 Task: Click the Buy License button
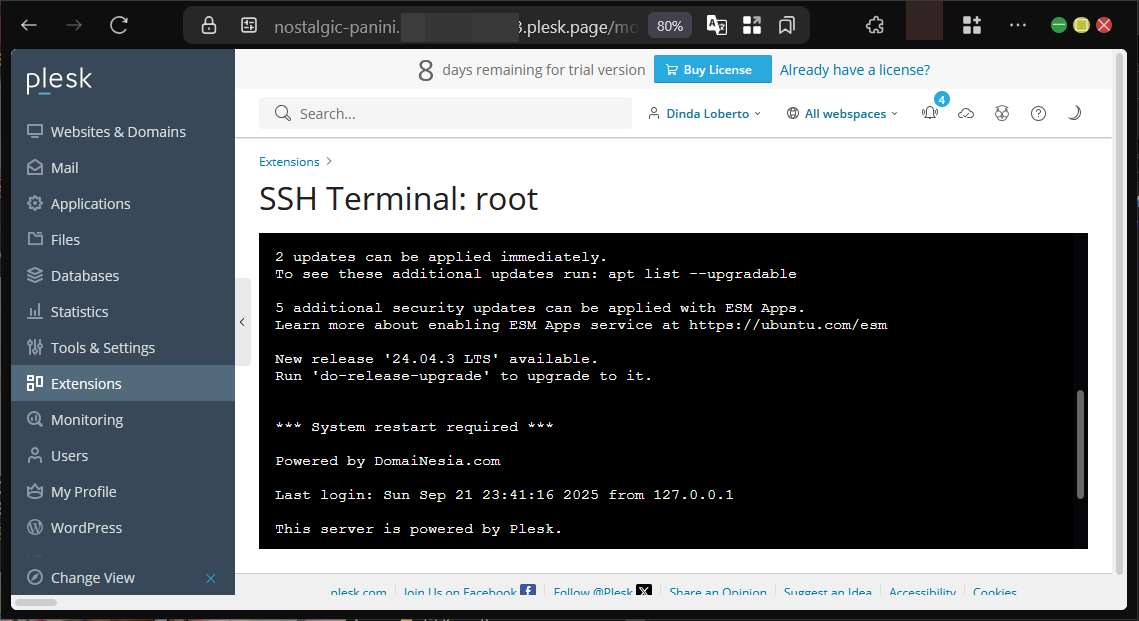(713, 70)
